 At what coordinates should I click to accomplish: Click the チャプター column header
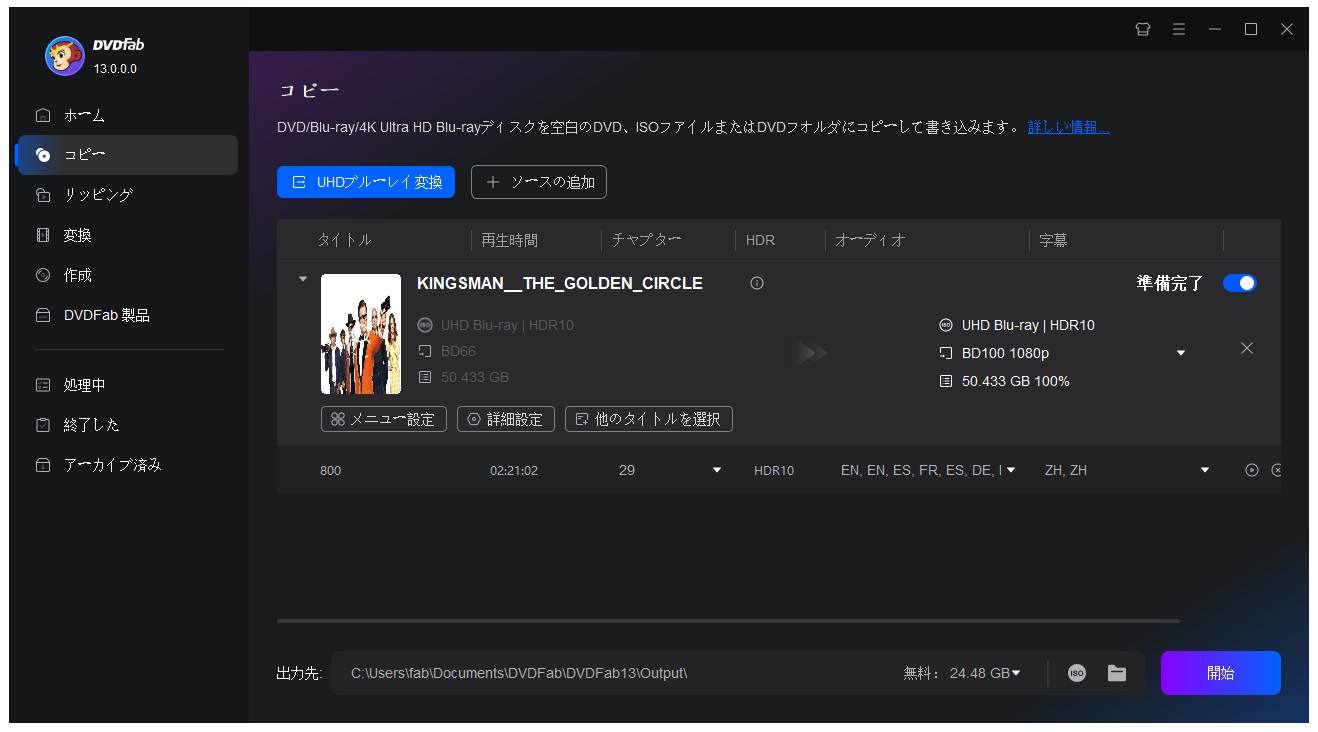(647, 240)
